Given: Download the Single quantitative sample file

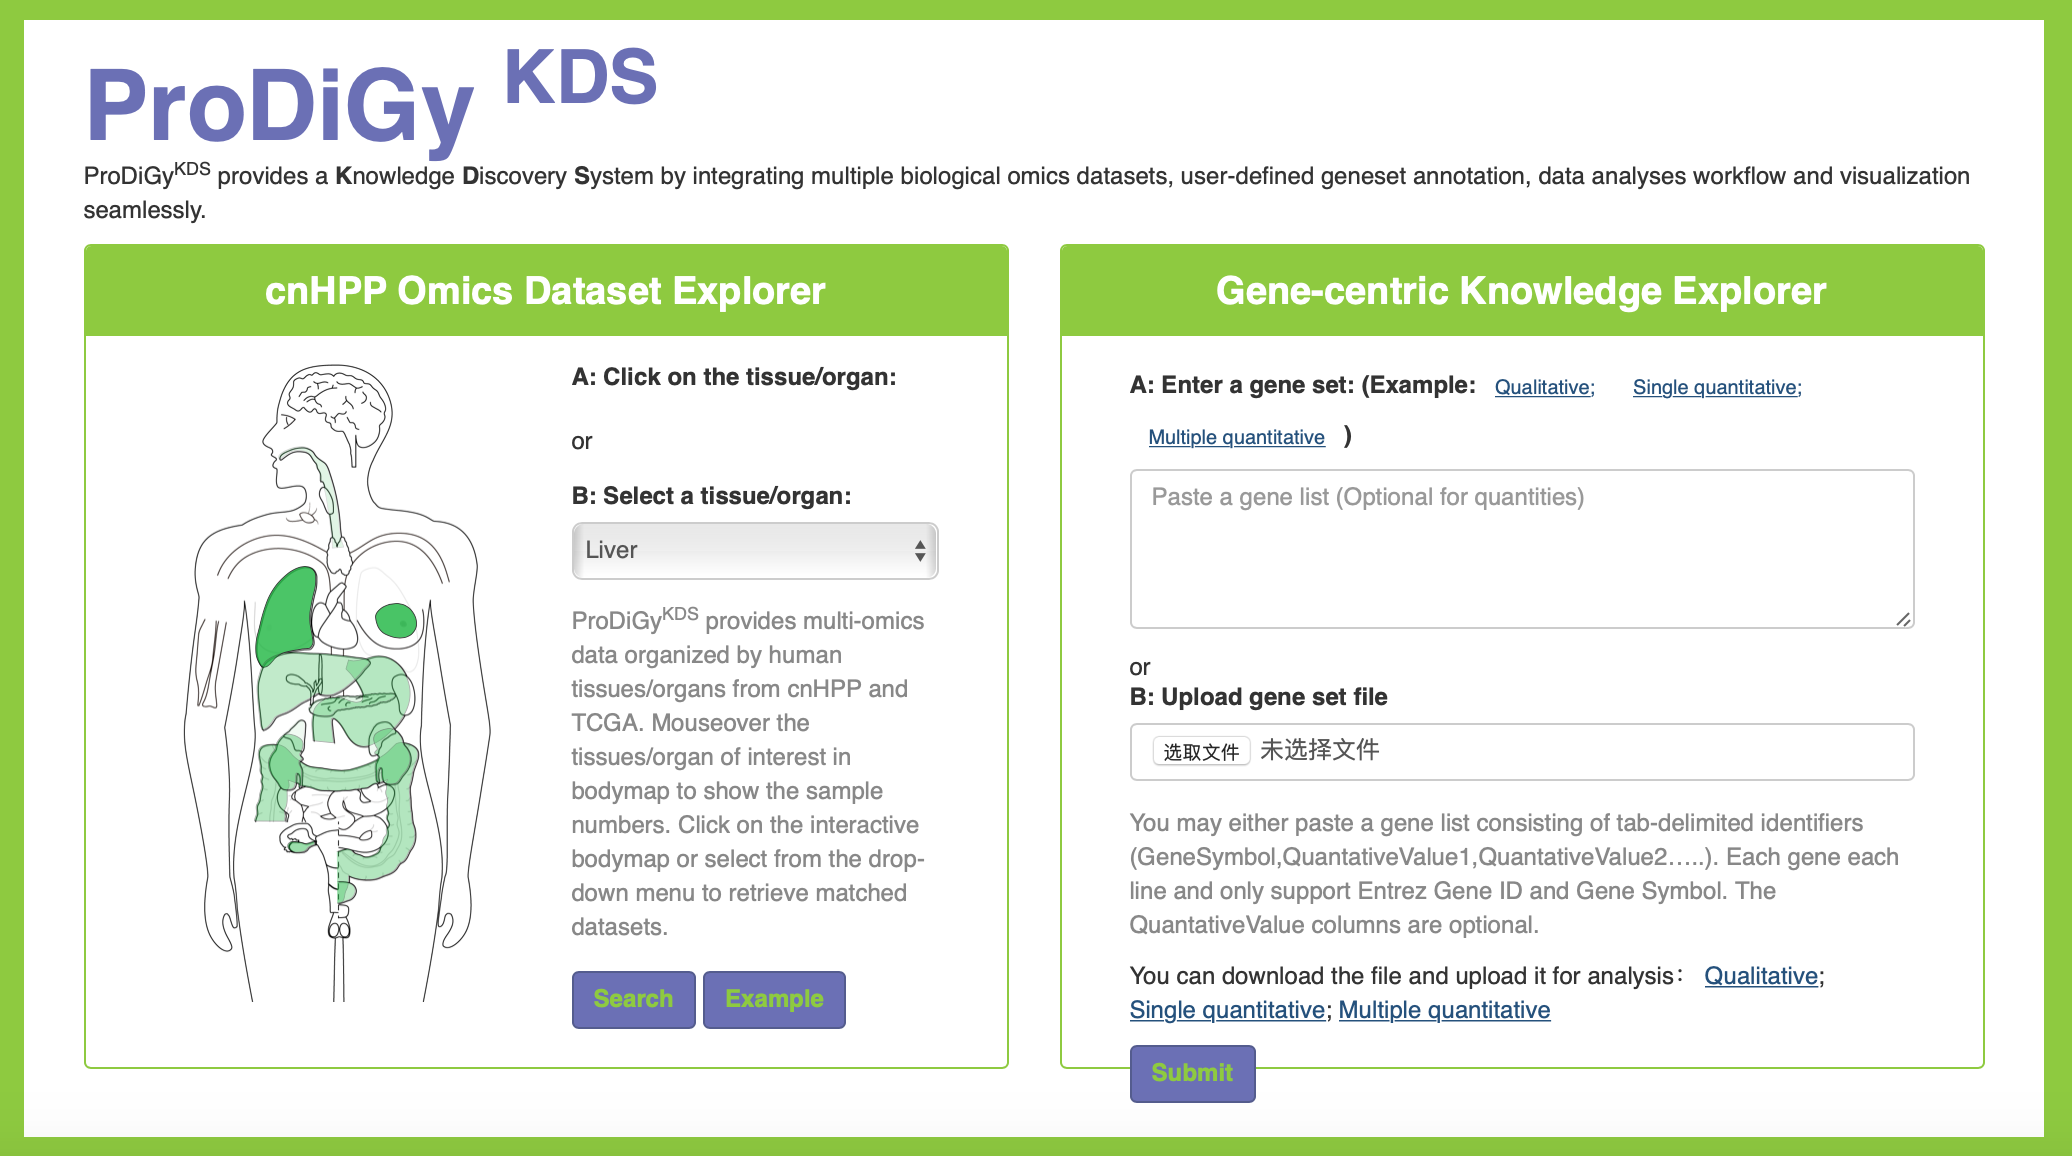Looking at the screenshot, I should pyautogui.click(x=1227, y=1010).
